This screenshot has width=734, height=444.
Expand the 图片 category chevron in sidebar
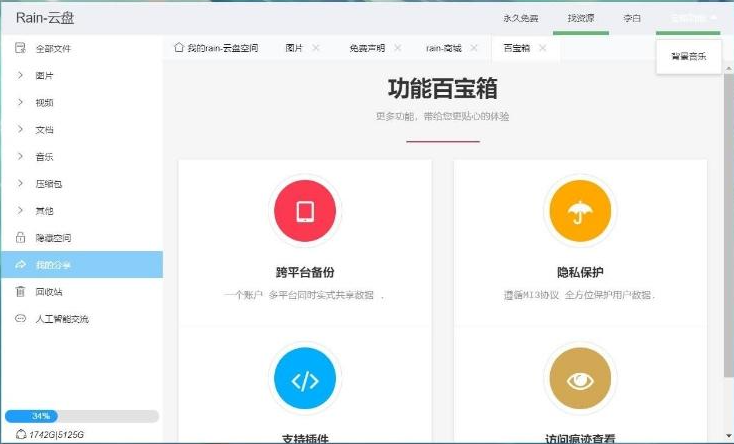point(20,75)
